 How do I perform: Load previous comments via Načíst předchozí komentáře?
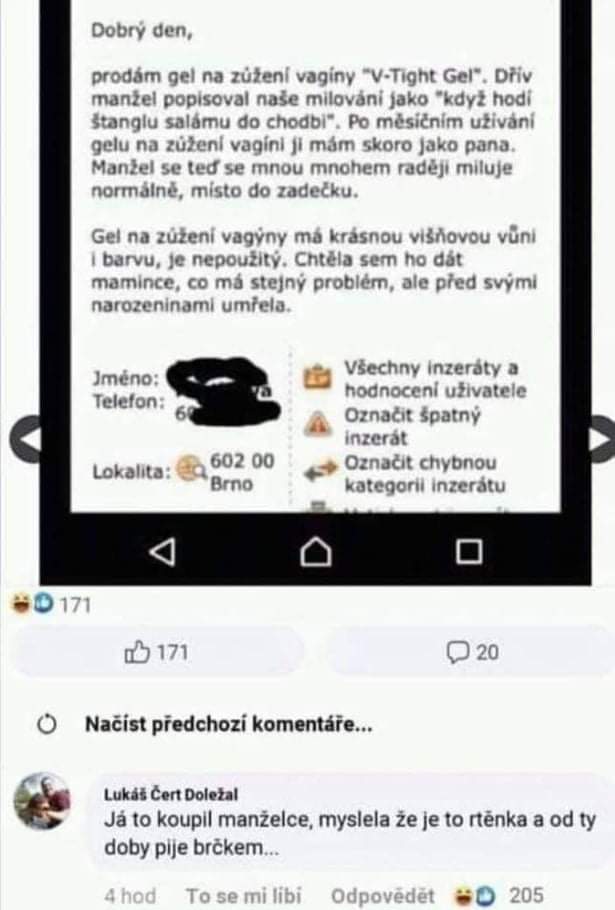229,724
